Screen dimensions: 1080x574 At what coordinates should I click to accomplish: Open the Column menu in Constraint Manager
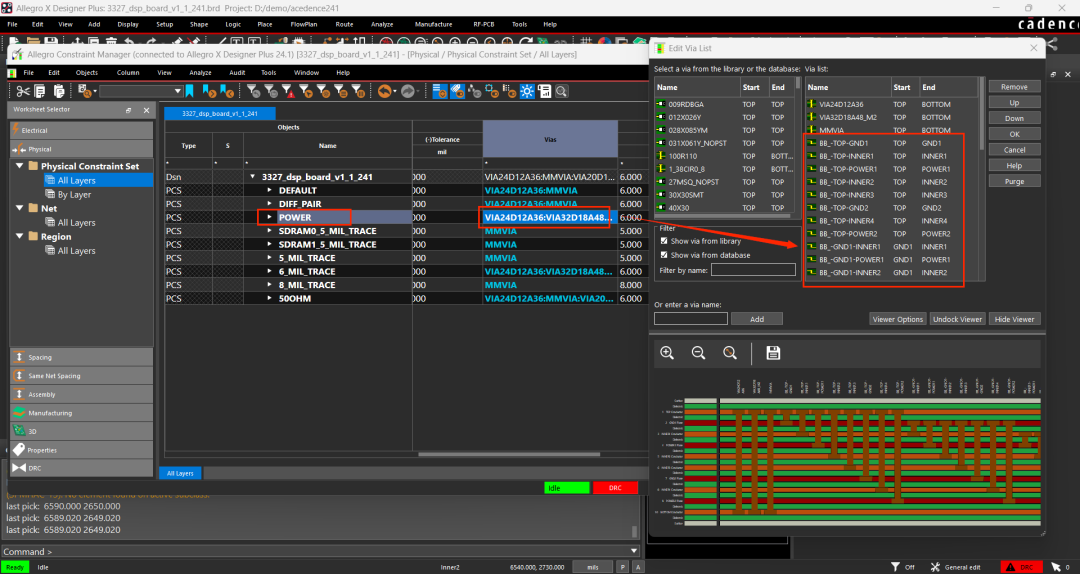pos(128,72)
